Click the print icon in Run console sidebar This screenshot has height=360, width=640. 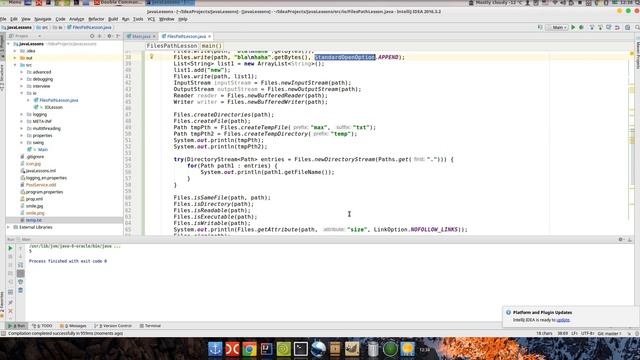(20, 282)
